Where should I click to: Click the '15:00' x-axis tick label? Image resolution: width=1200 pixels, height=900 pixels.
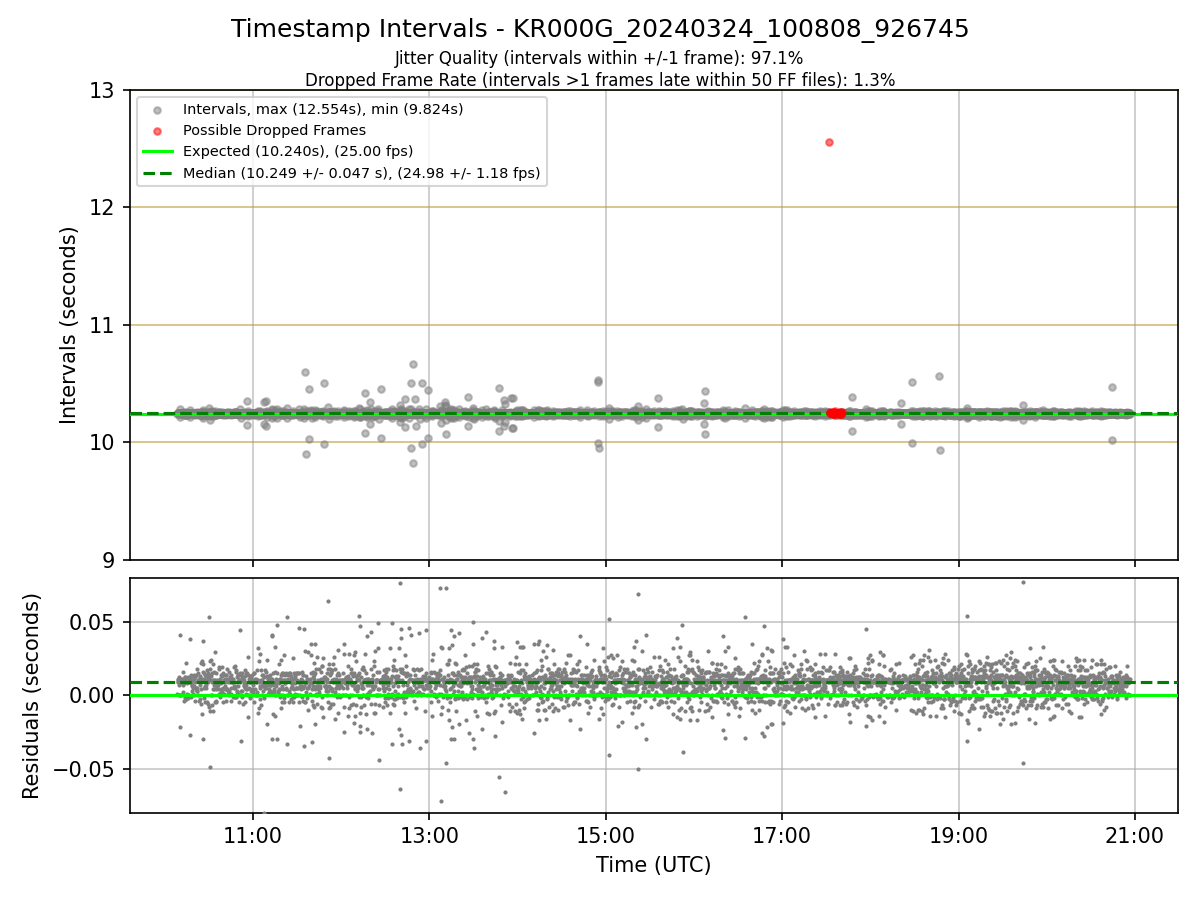(606, 836)
